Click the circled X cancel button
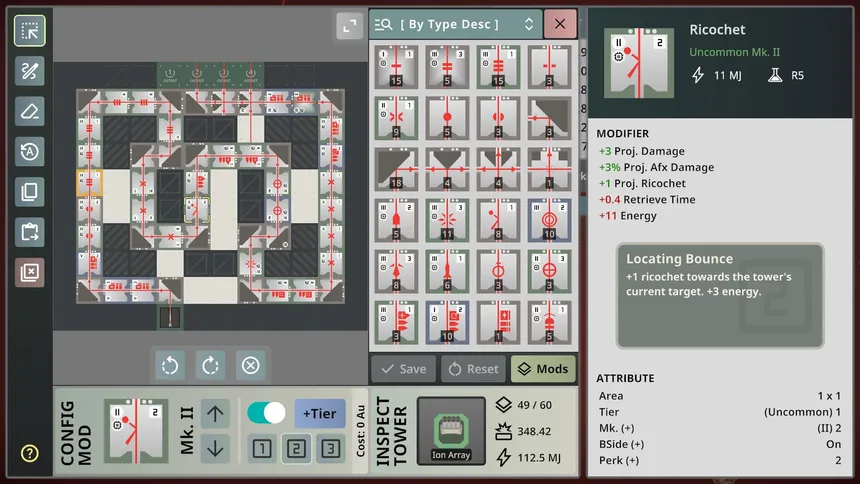The height and width of the screenshot is (484, 860). 250,365
